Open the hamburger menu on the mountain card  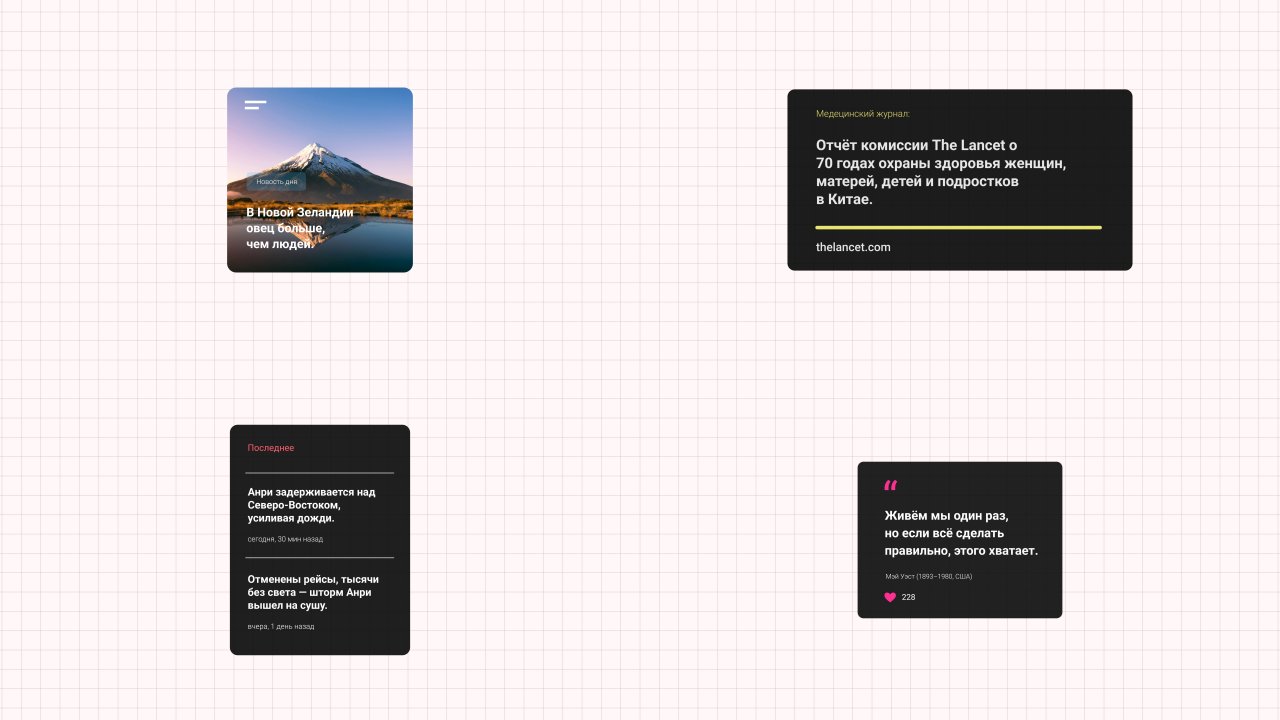coord(256,105)
